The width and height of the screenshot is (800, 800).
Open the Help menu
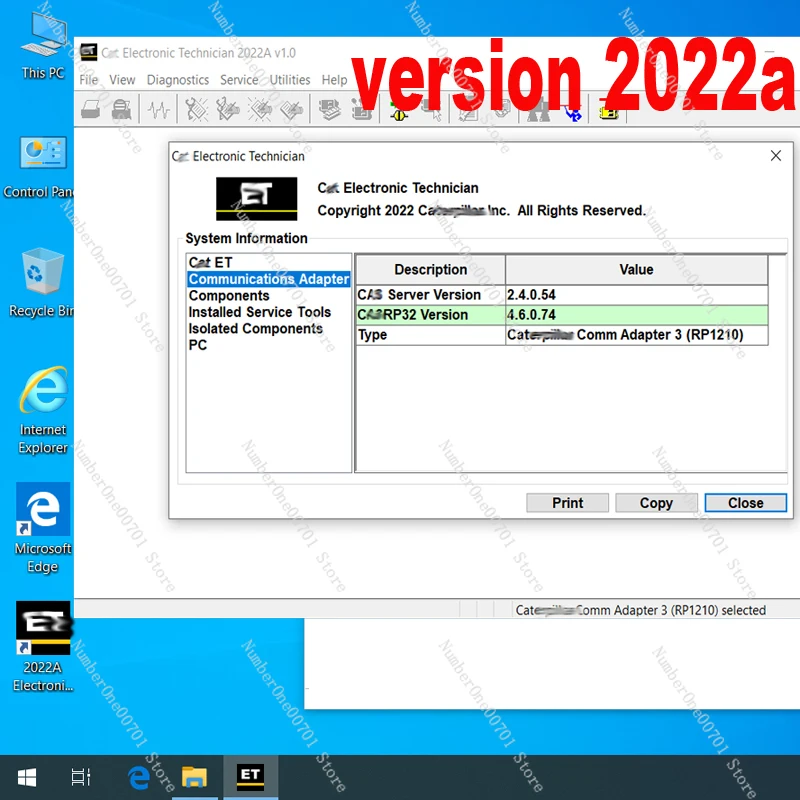tap(334, 80)
